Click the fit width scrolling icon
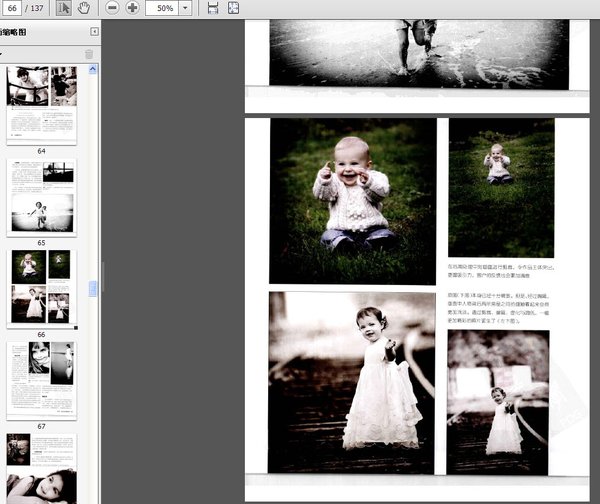This screenshot has width=600, height=504. point(212,8)
